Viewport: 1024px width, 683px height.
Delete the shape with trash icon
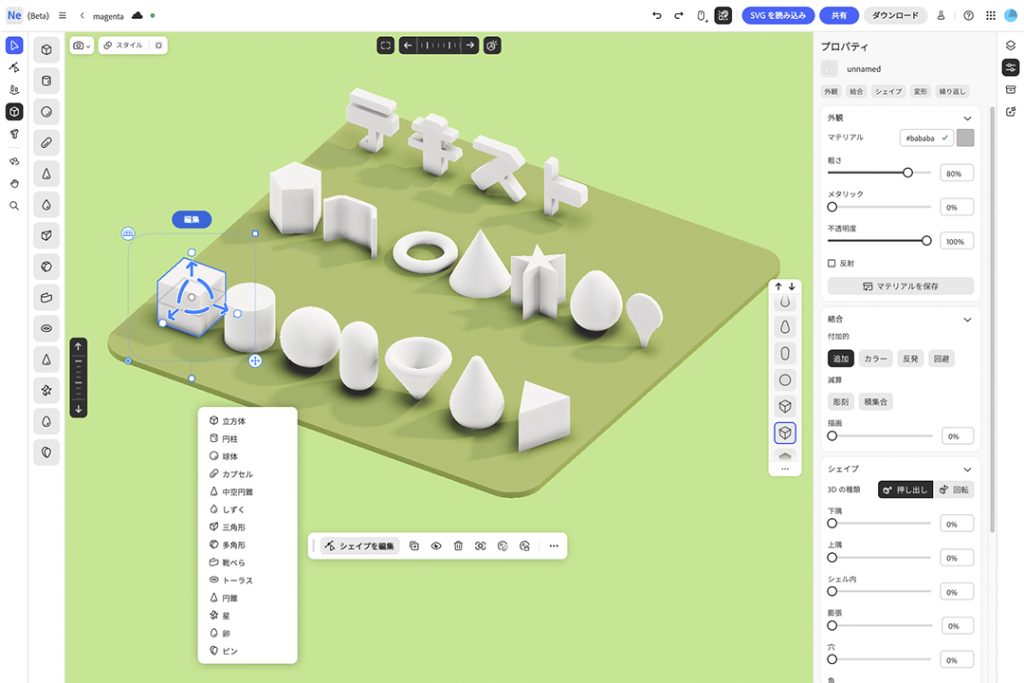click(x=458, y=546)
